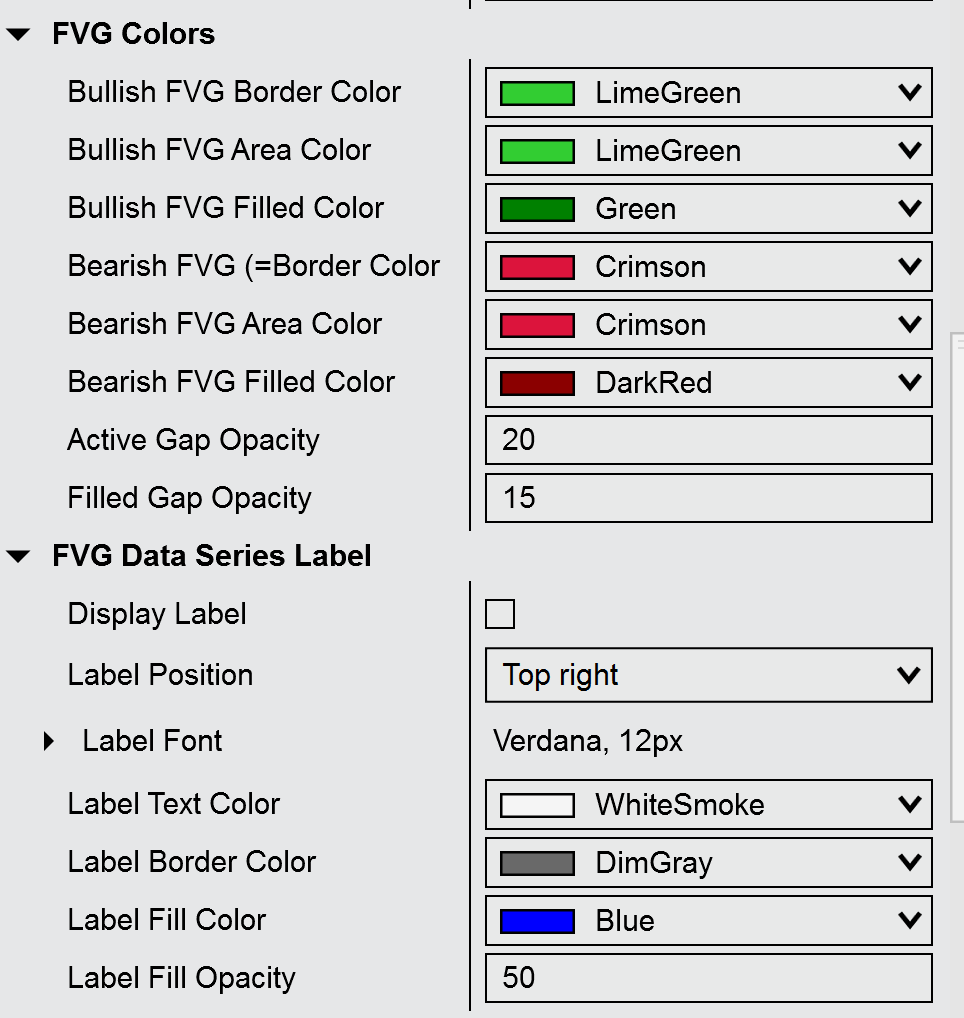This screenshot has width=964, height=1018.
Task: Edit the Label Fill Opacity value
Action: pos(708,978)
